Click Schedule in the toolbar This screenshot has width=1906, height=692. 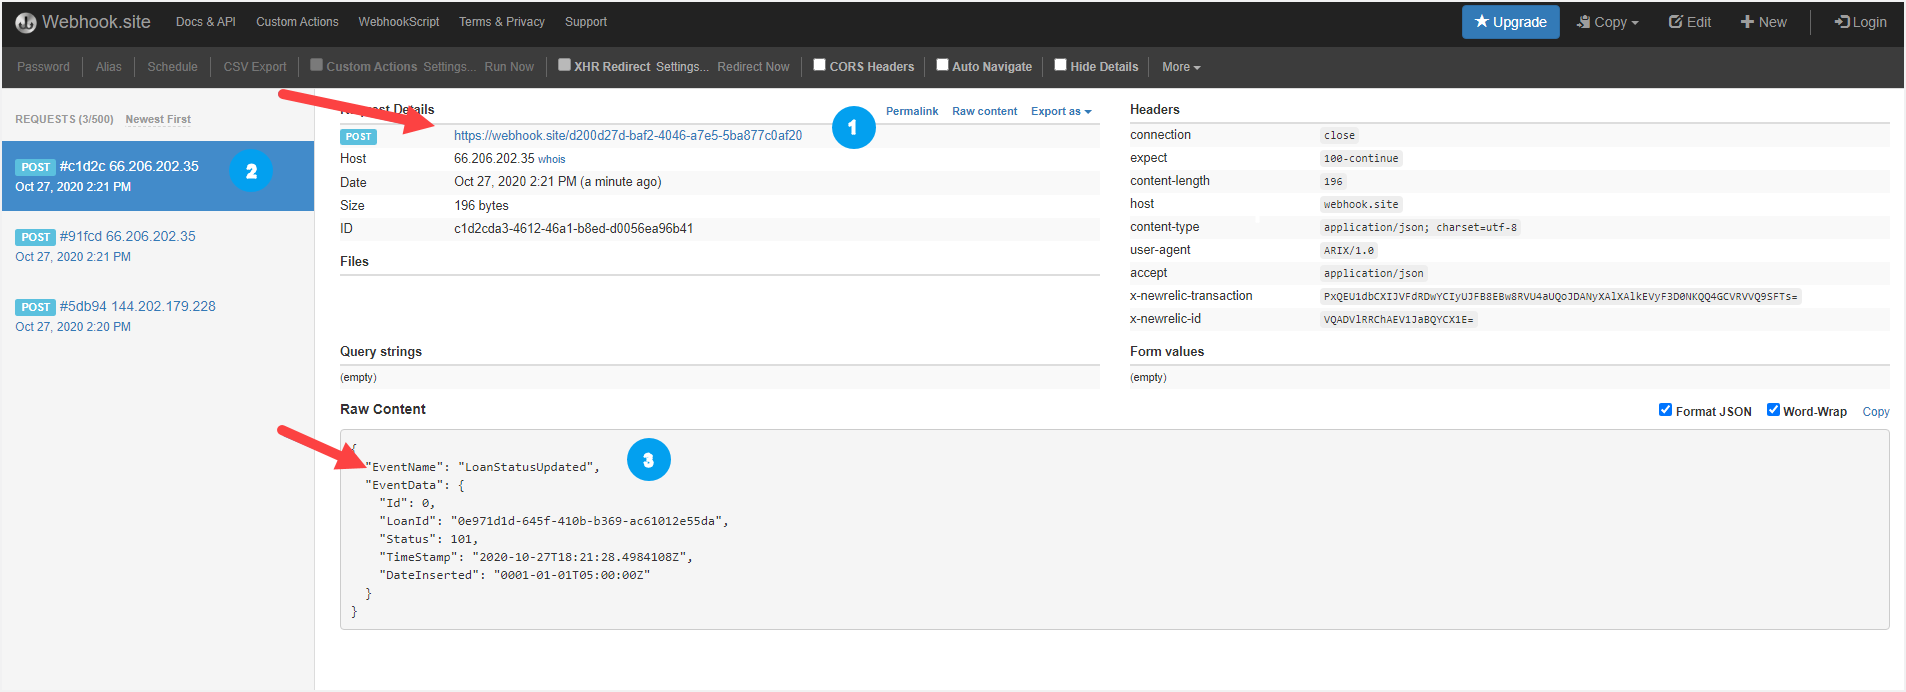(x=172, y=67)
